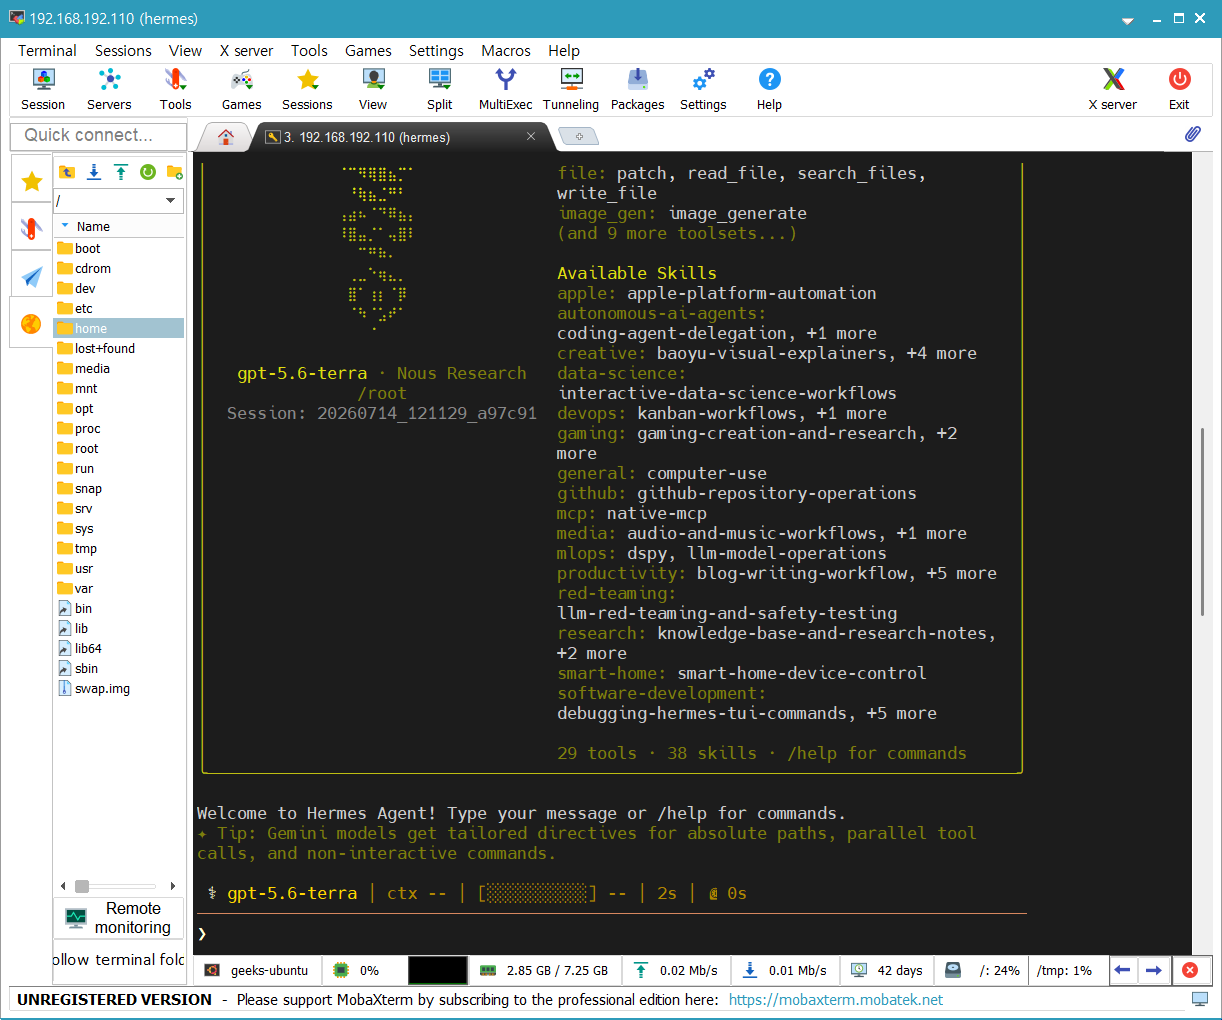Click the geeks-ubuntu hostname status entry

tap(258, 970)
